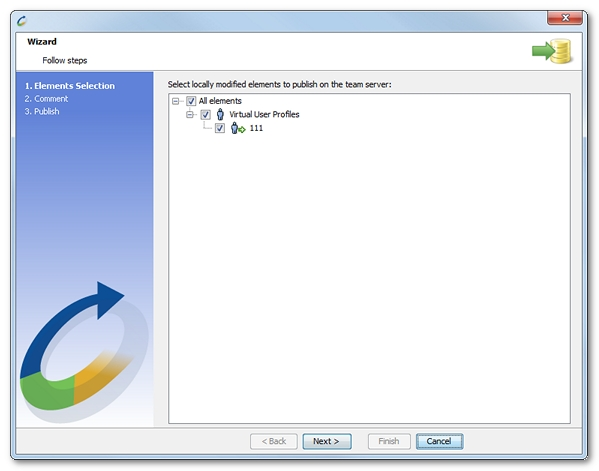Select the All elements label
This screenshot has height=471, width=599.
coord(220,101)
